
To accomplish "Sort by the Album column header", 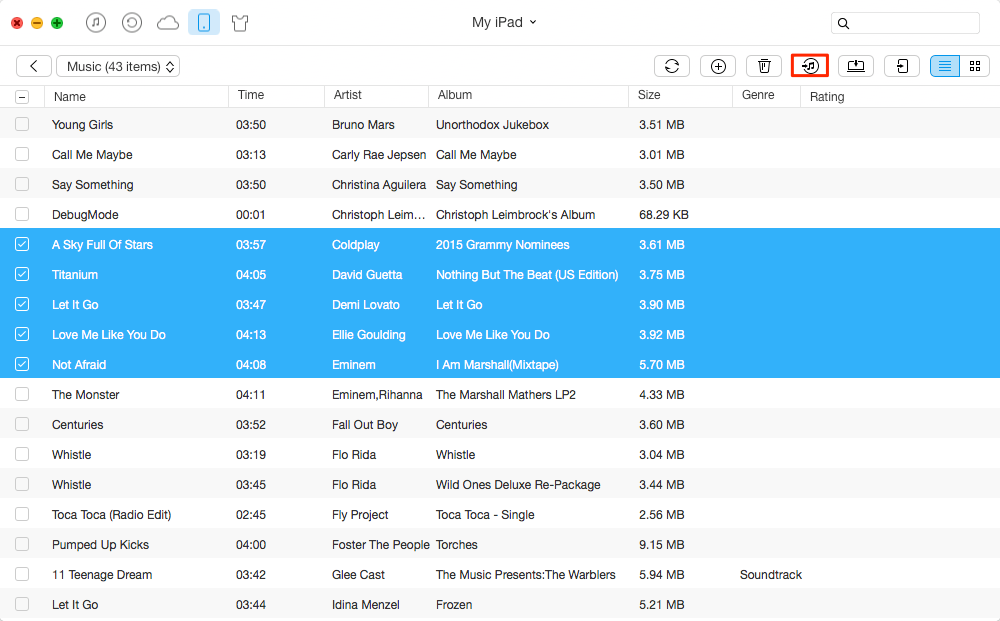I will (x=455, y=95).
